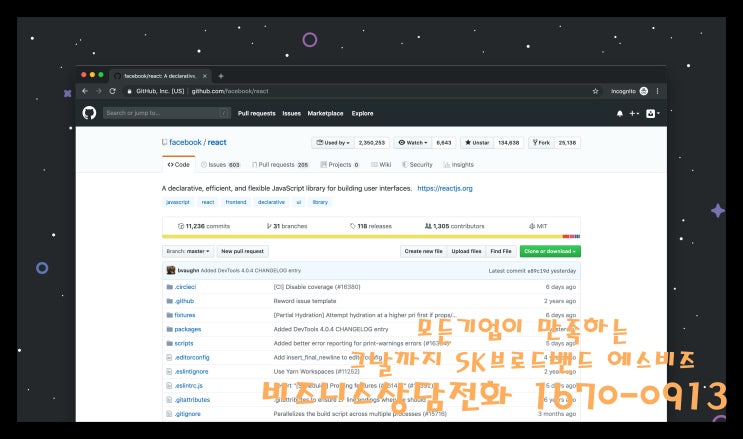Open Marketplace in top navigation

tap(325, 113)
